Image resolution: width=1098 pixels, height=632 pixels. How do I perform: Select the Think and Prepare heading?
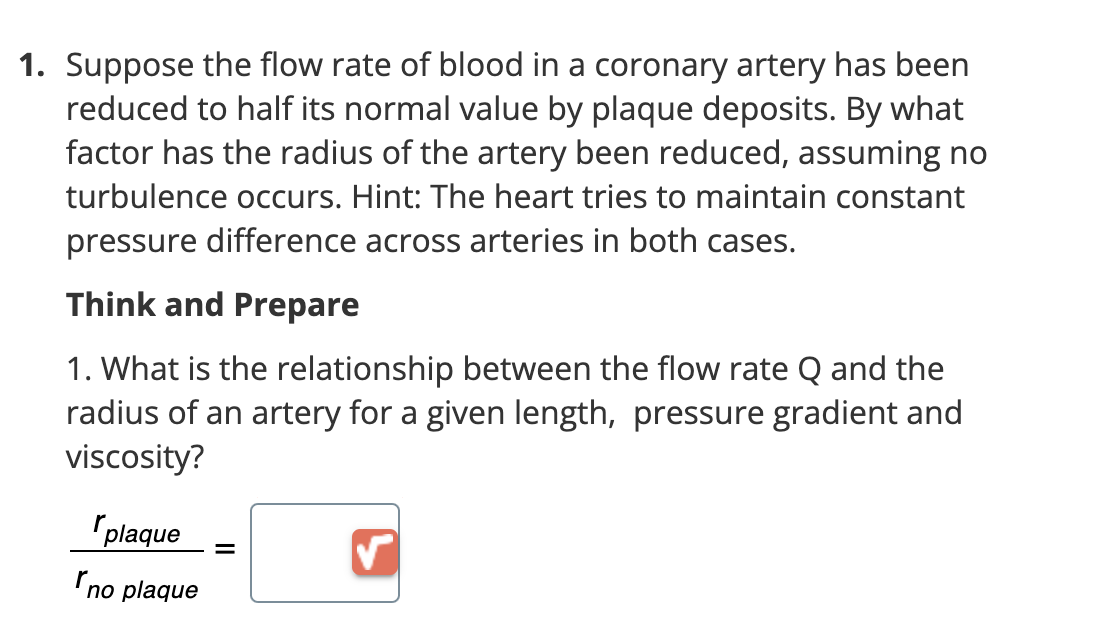[211, 304]
